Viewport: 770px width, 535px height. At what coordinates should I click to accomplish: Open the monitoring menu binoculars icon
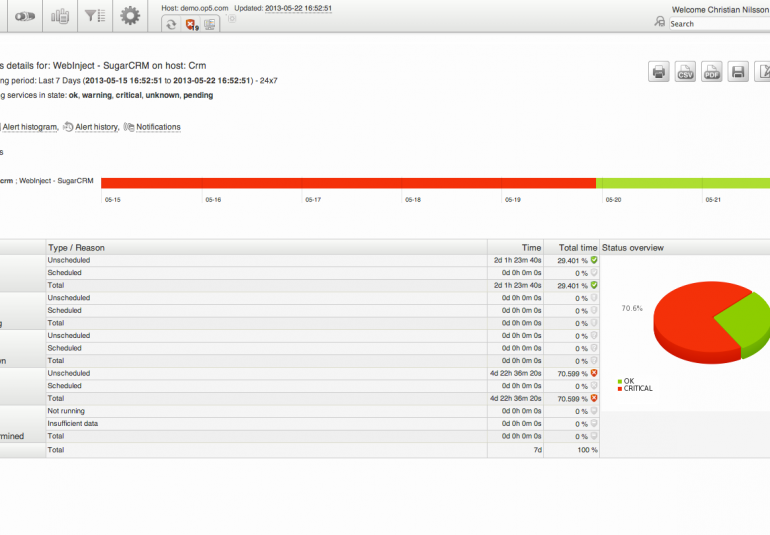point(25,16)
